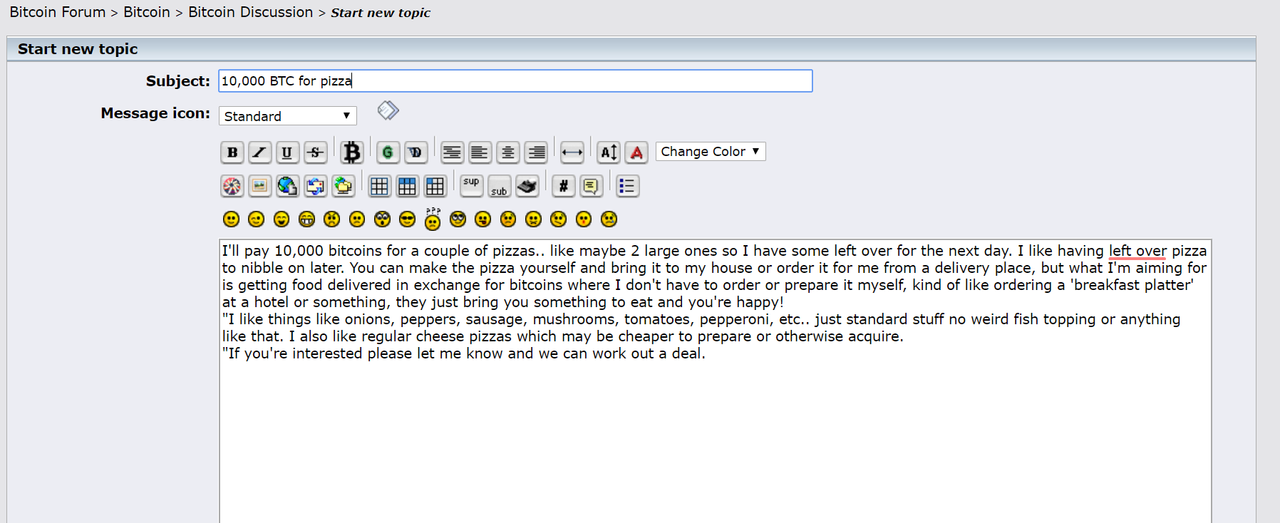Viewport: 1280px width, 523px height.
Task: Apply strikethrough formatting
Action: 316,152
